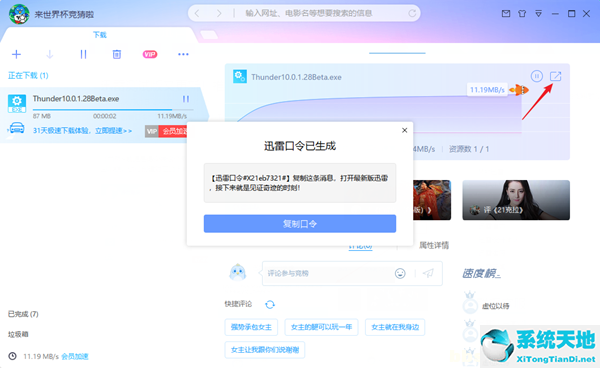
Task: Click the download progress bar of Thunder10.0.1.28Beta.exe
Action: (113, 110)
